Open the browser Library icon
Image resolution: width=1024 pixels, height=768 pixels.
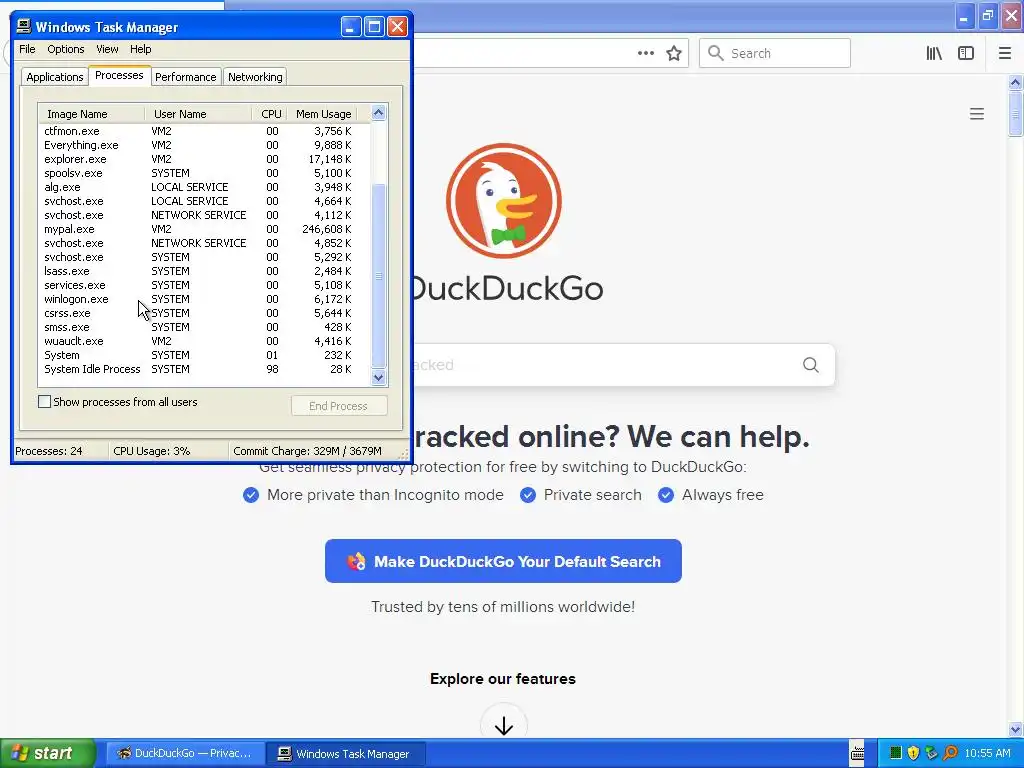[x=934, y=54]
